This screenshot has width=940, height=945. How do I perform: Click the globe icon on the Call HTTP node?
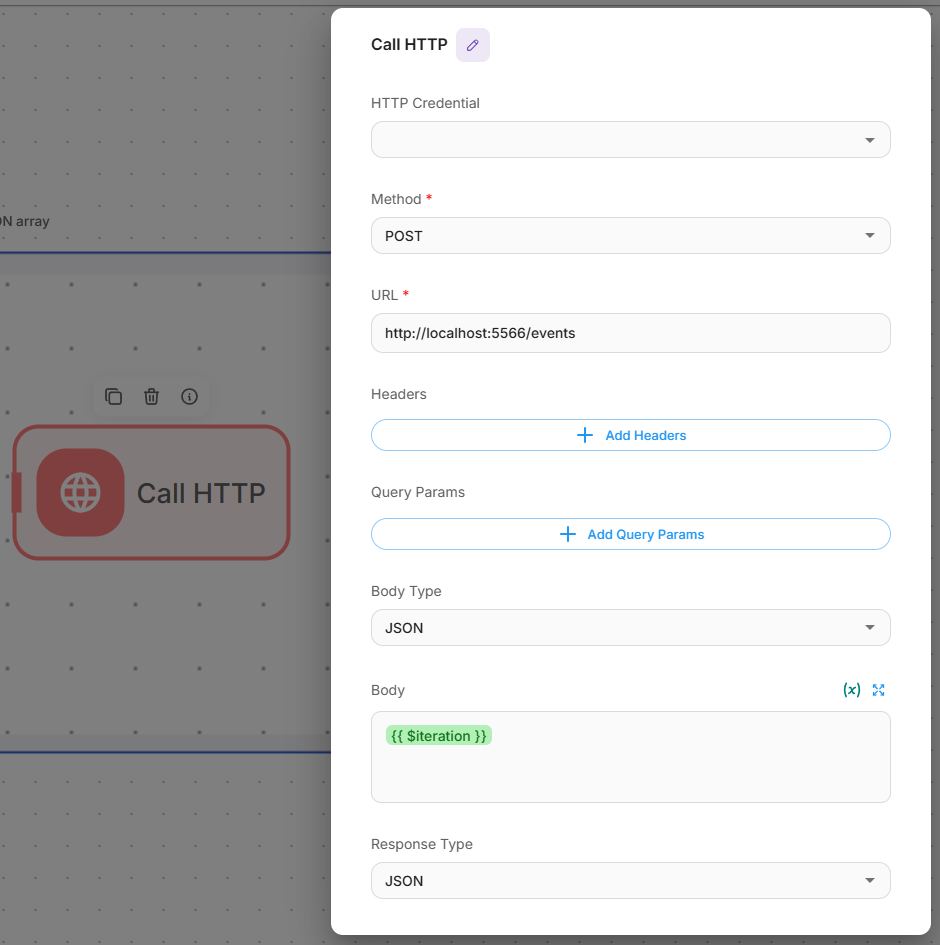pyautogui.click(x=80, y=492)
